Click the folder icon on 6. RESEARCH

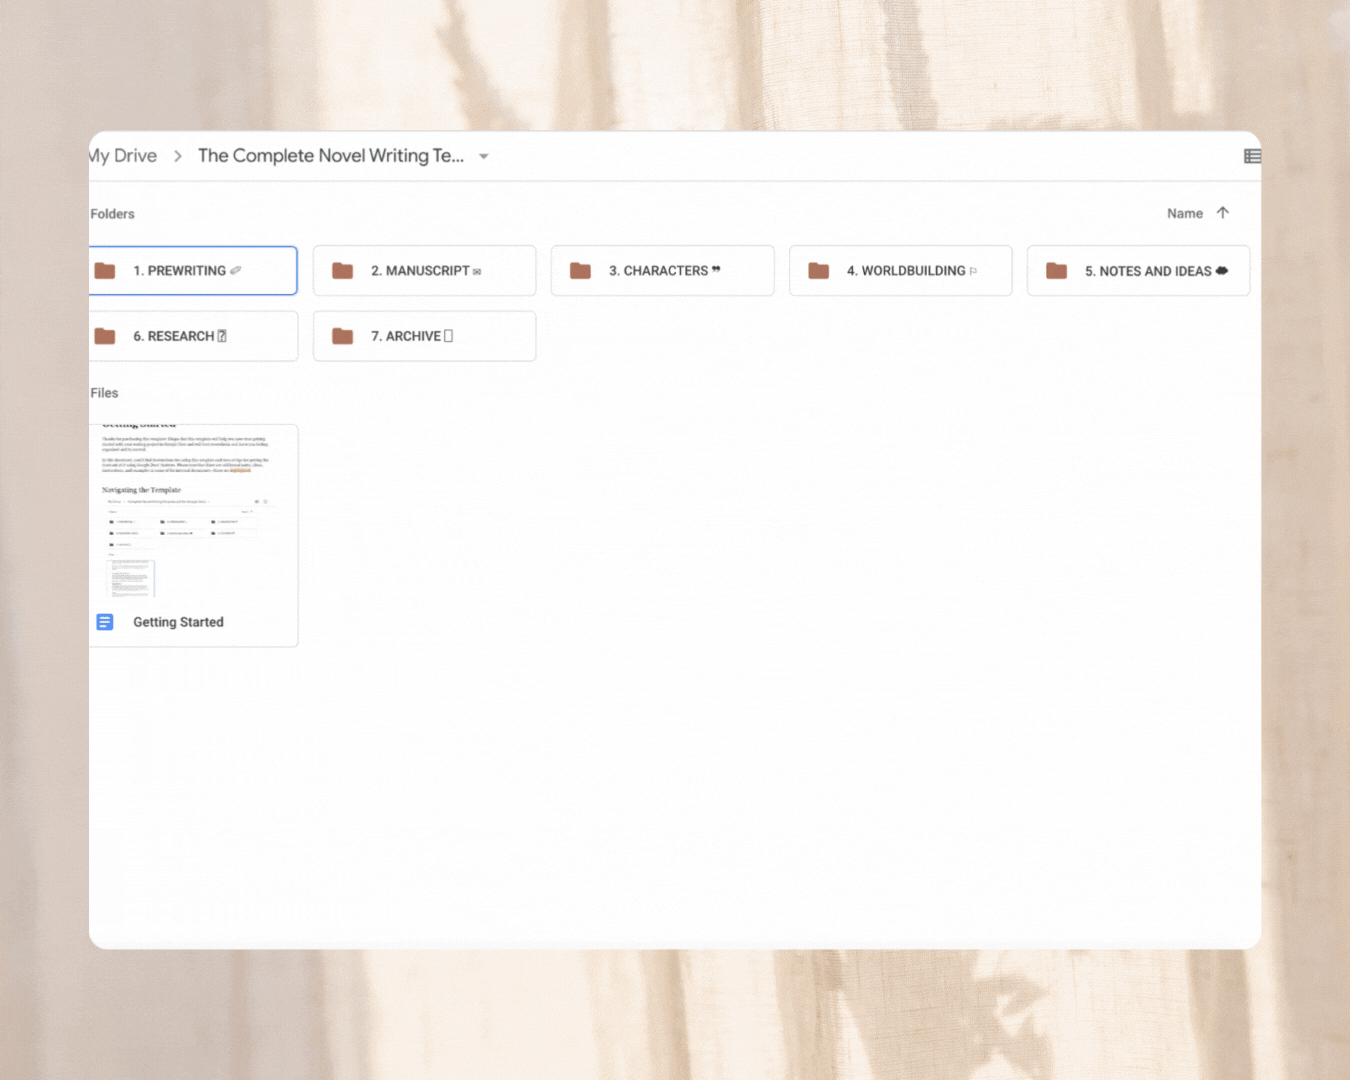tap(105, 335)
